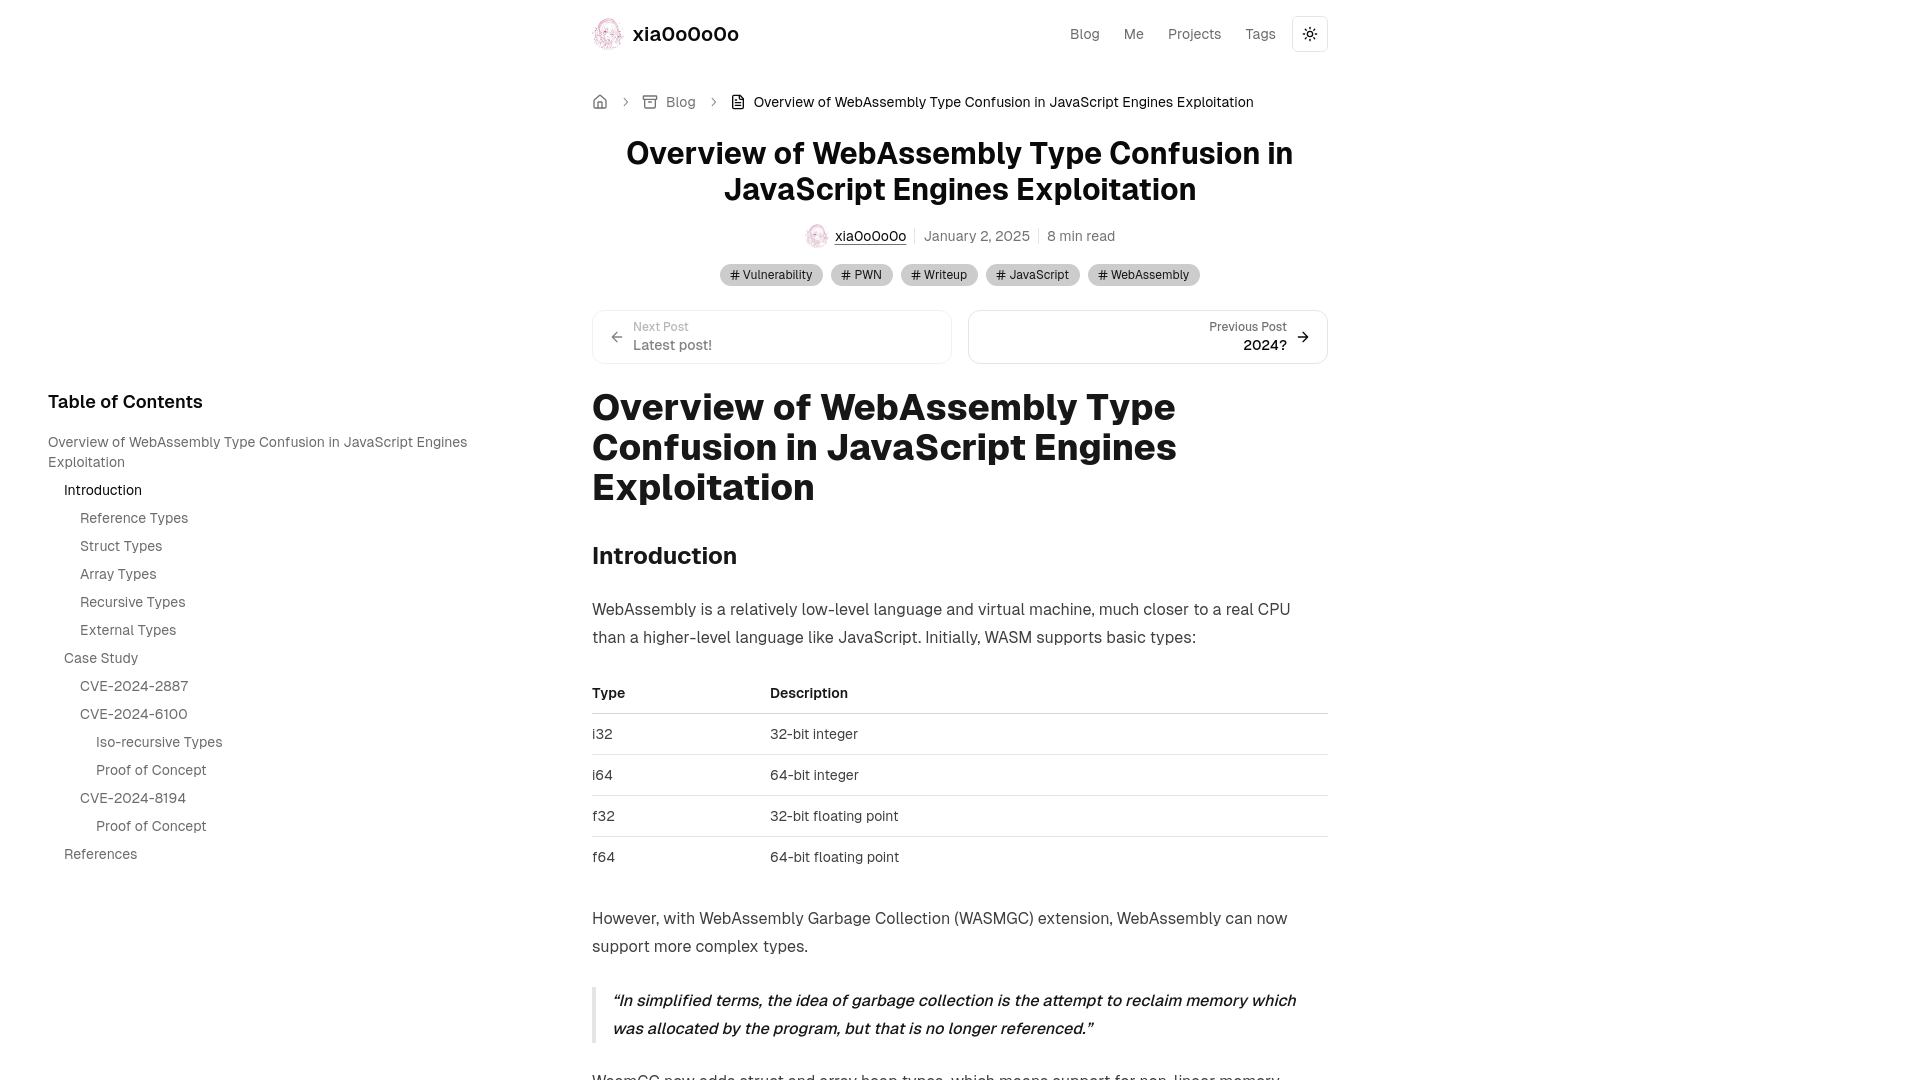Click the right arrow icon on Previous Post

[x=1304, y=336]
